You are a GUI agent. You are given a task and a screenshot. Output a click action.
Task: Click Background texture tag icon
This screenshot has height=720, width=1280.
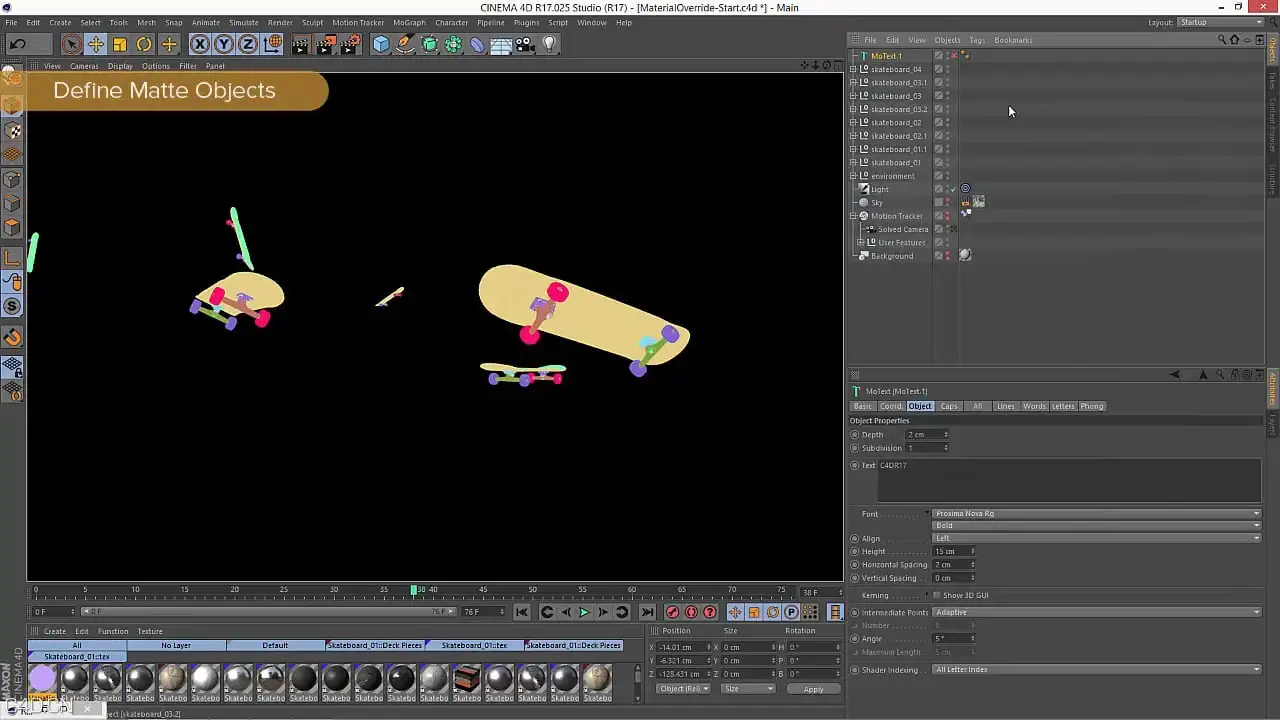pos(965,255)
